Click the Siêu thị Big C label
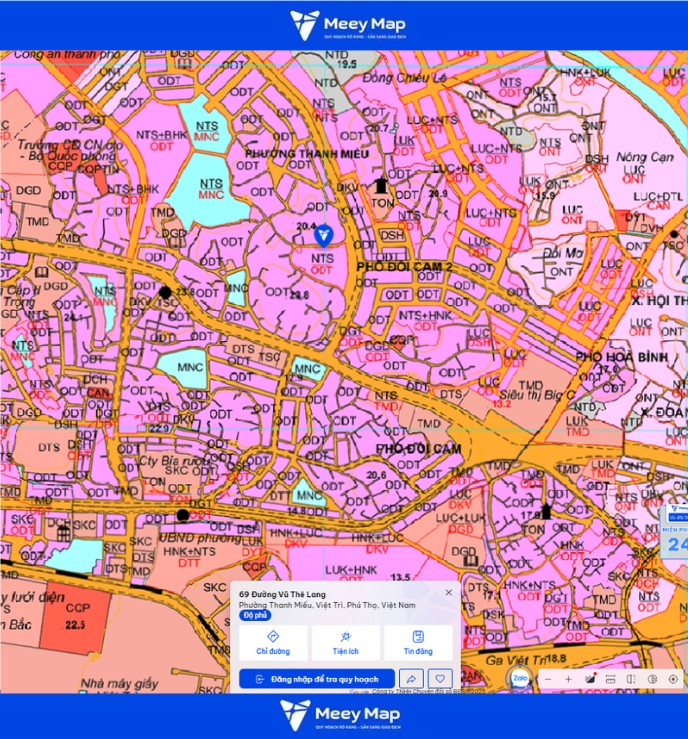688x739 pixels. (x=537, y=394)
